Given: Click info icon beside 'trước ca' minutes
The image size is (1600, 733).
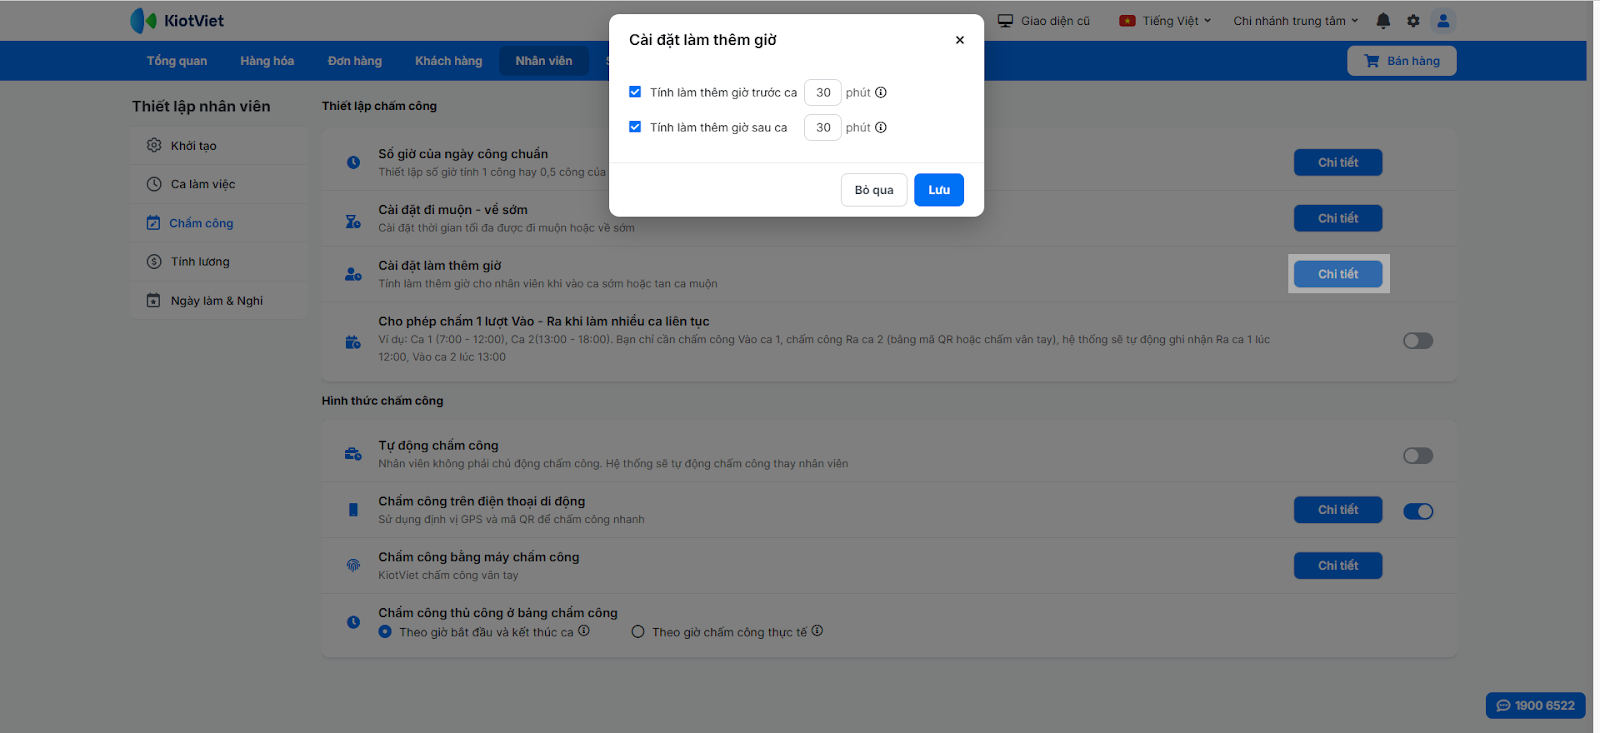Looking at the screenshot, I should point(881,93).
